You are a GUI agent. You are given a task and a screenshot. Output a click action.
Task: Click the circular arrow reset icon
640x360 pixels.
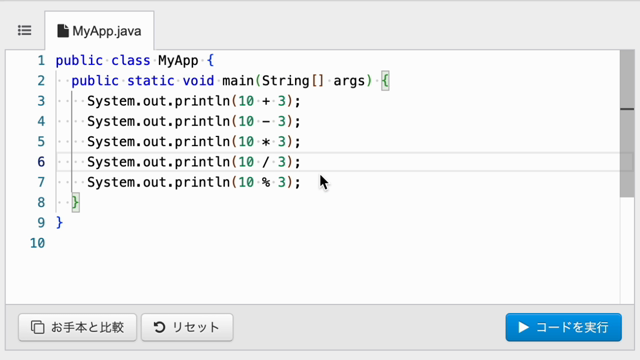(159, 327)
